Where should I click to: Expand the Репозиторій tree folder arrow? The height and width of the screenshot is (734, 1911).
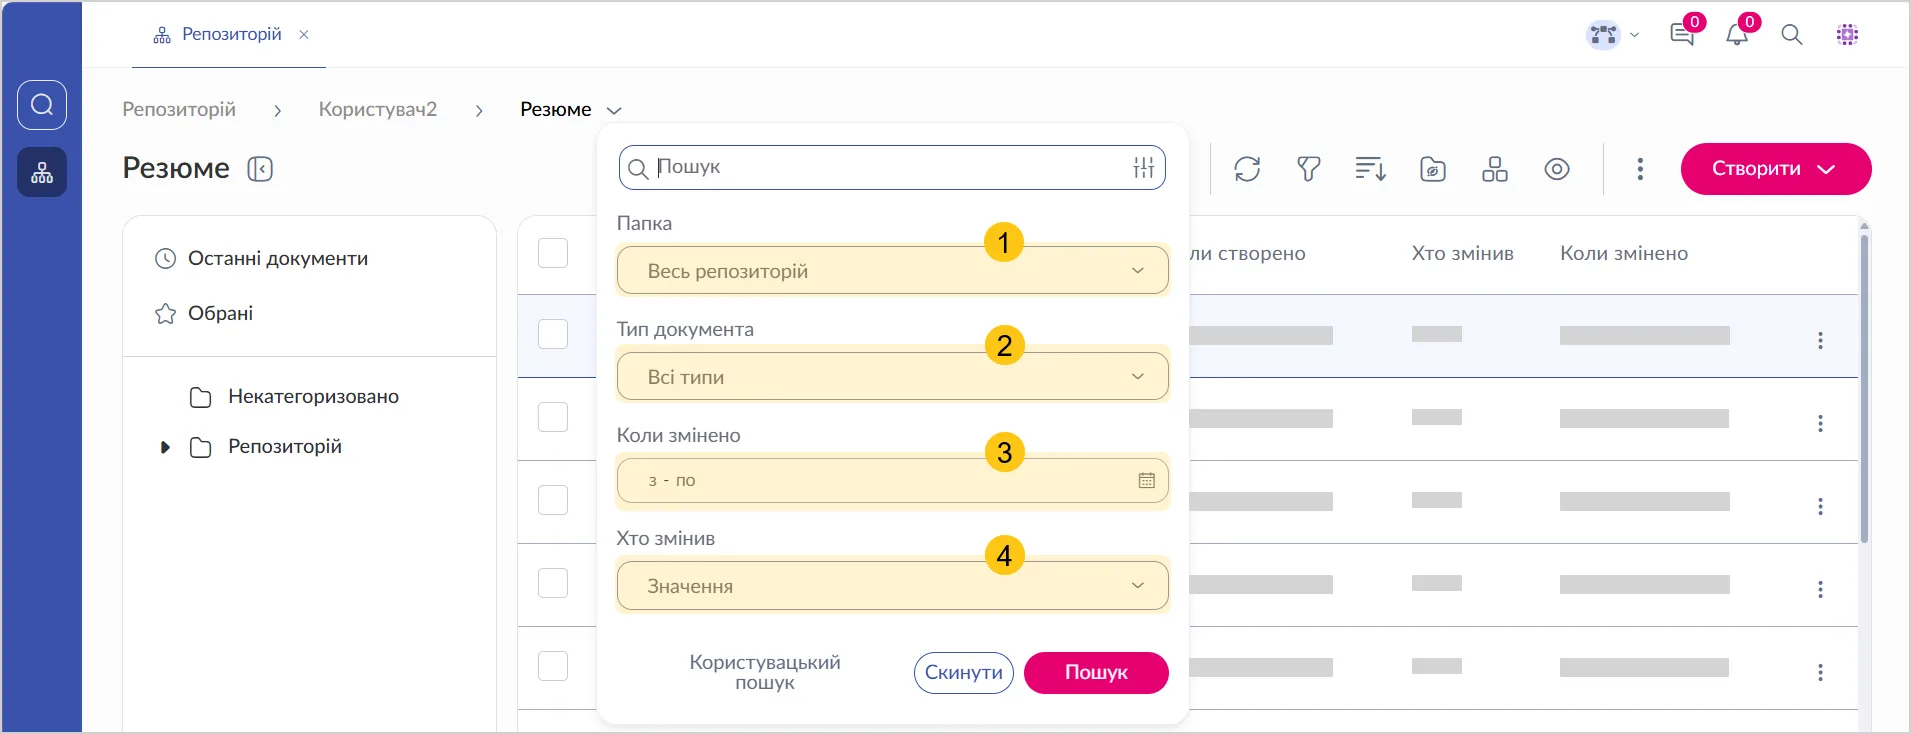(x=166, y=447)
